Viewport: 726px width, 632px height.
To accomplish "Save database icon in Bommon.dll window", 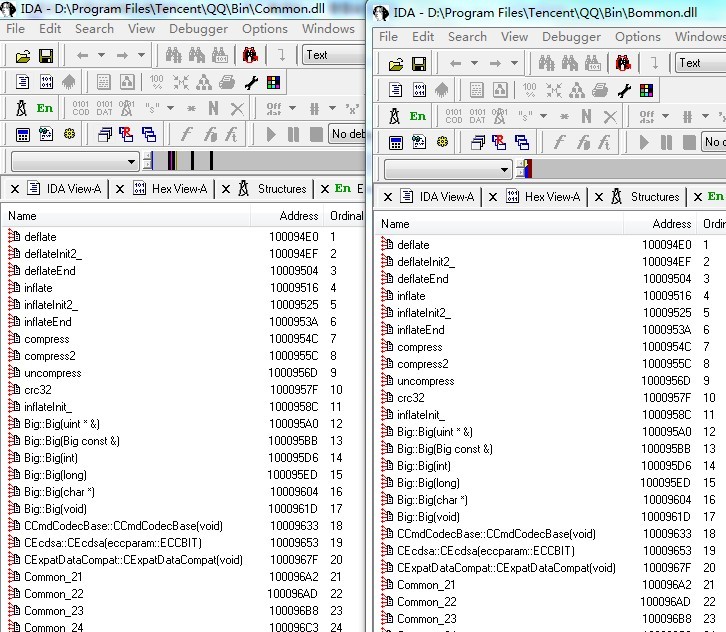I will tap(419, 64).
